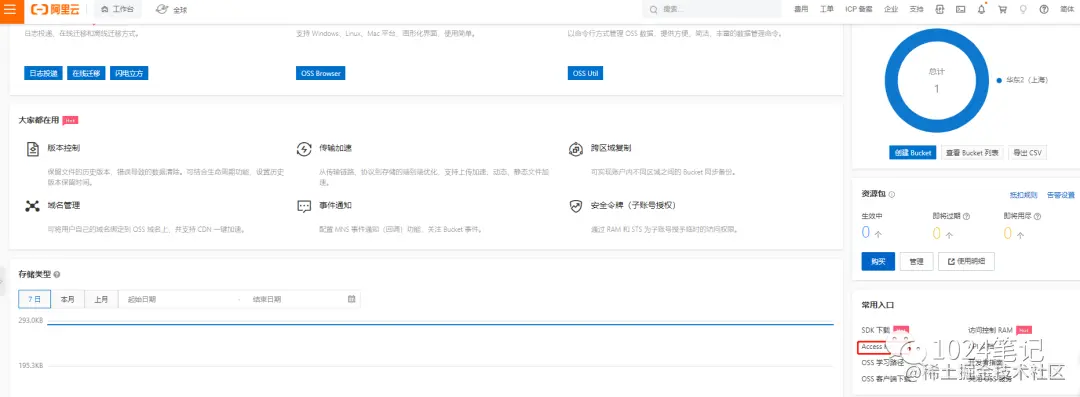Screen dimensions: 1080x397
Task: Open the help question-mark icon
Action: point(1044,10)
